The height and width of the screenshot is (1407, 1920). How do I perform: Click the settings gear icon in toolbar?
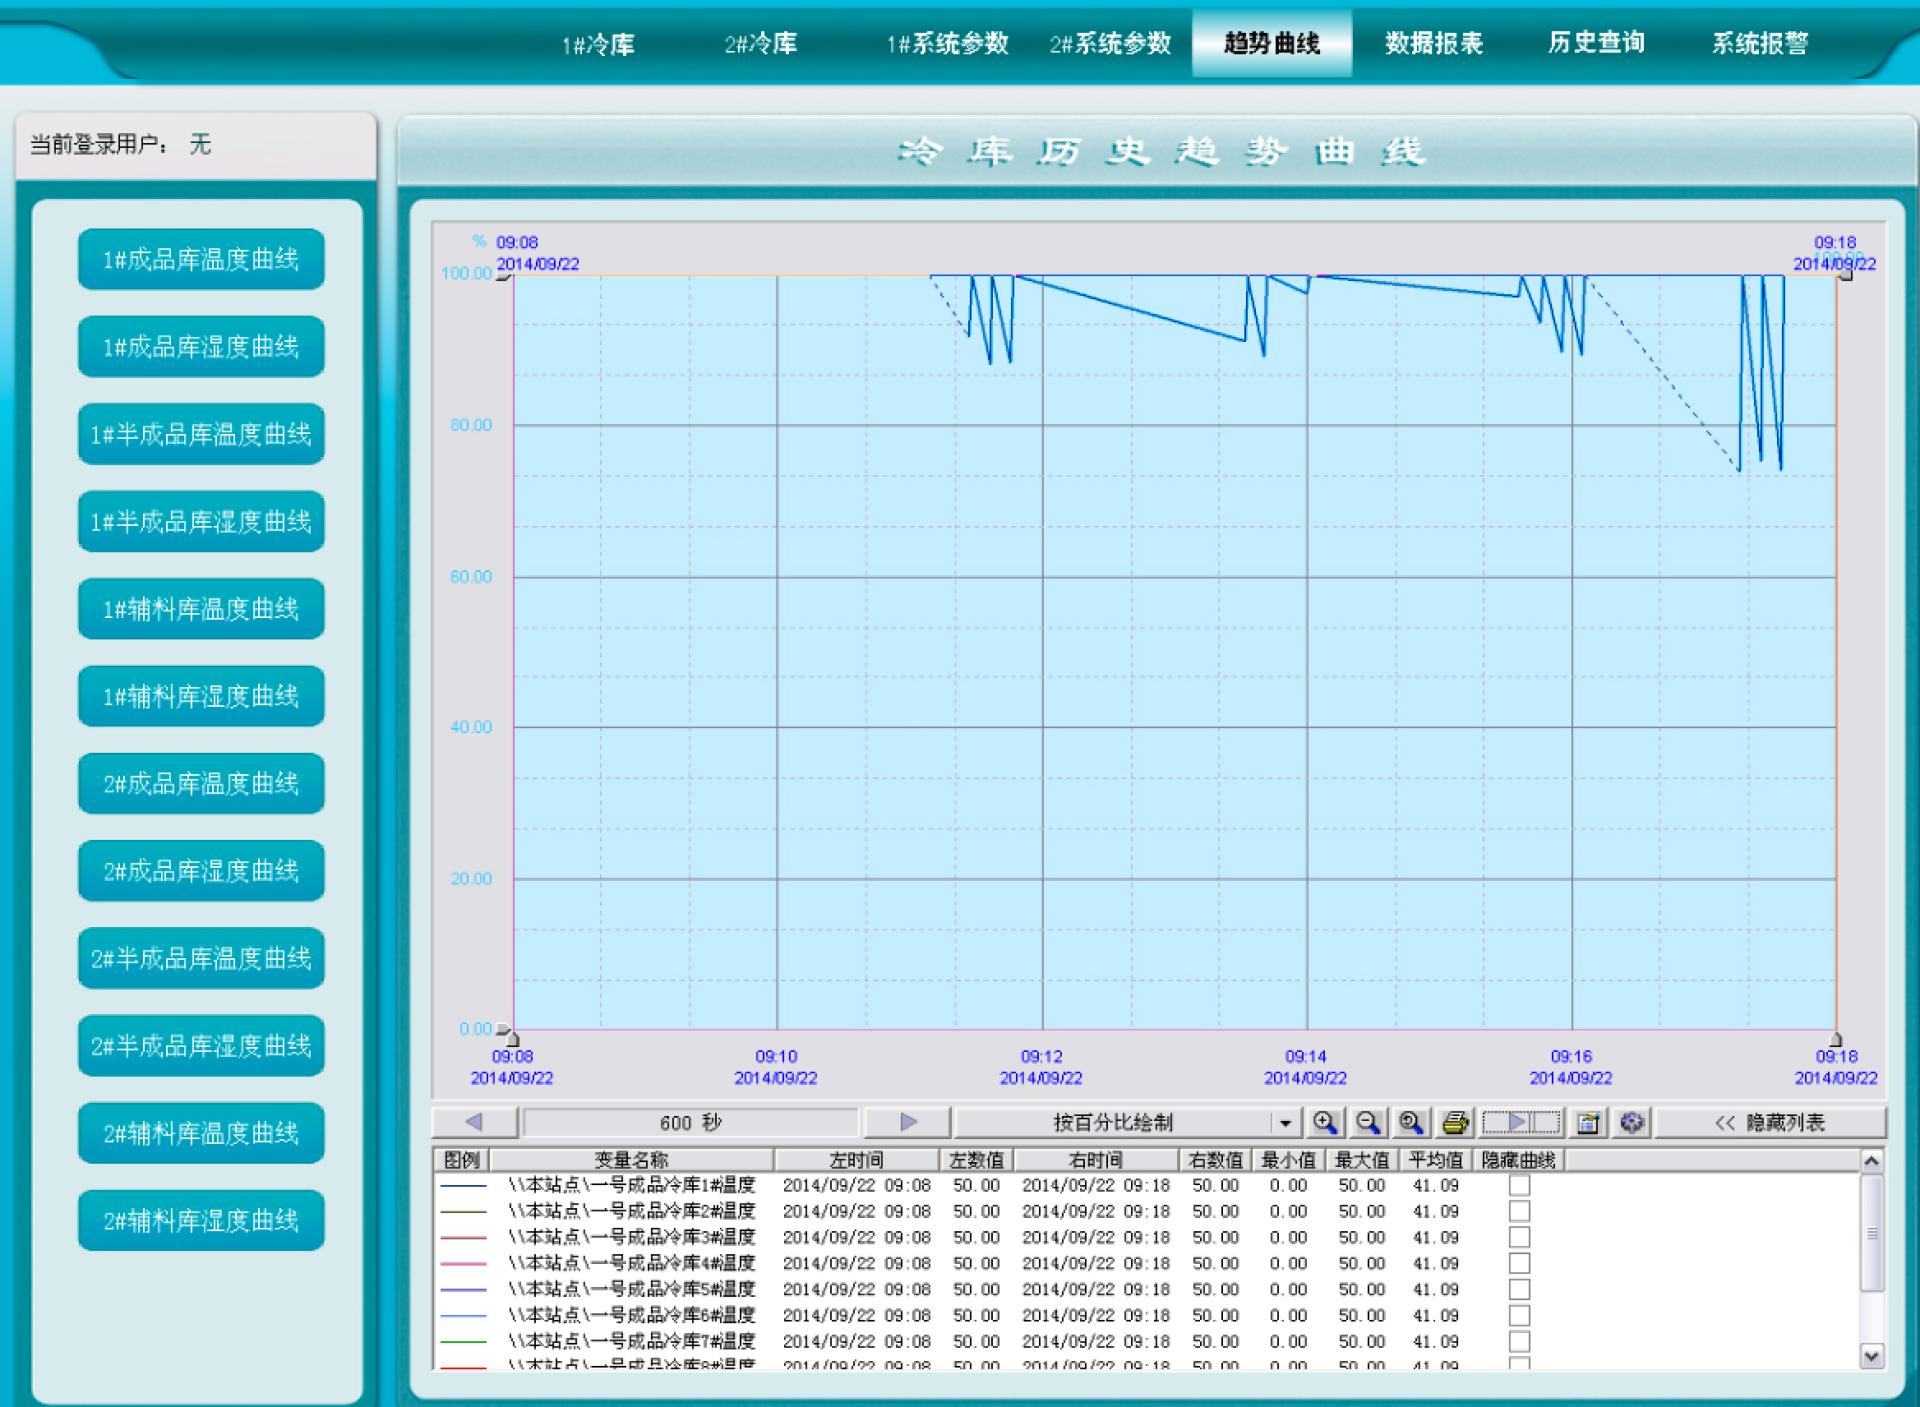[1632, 1122]
